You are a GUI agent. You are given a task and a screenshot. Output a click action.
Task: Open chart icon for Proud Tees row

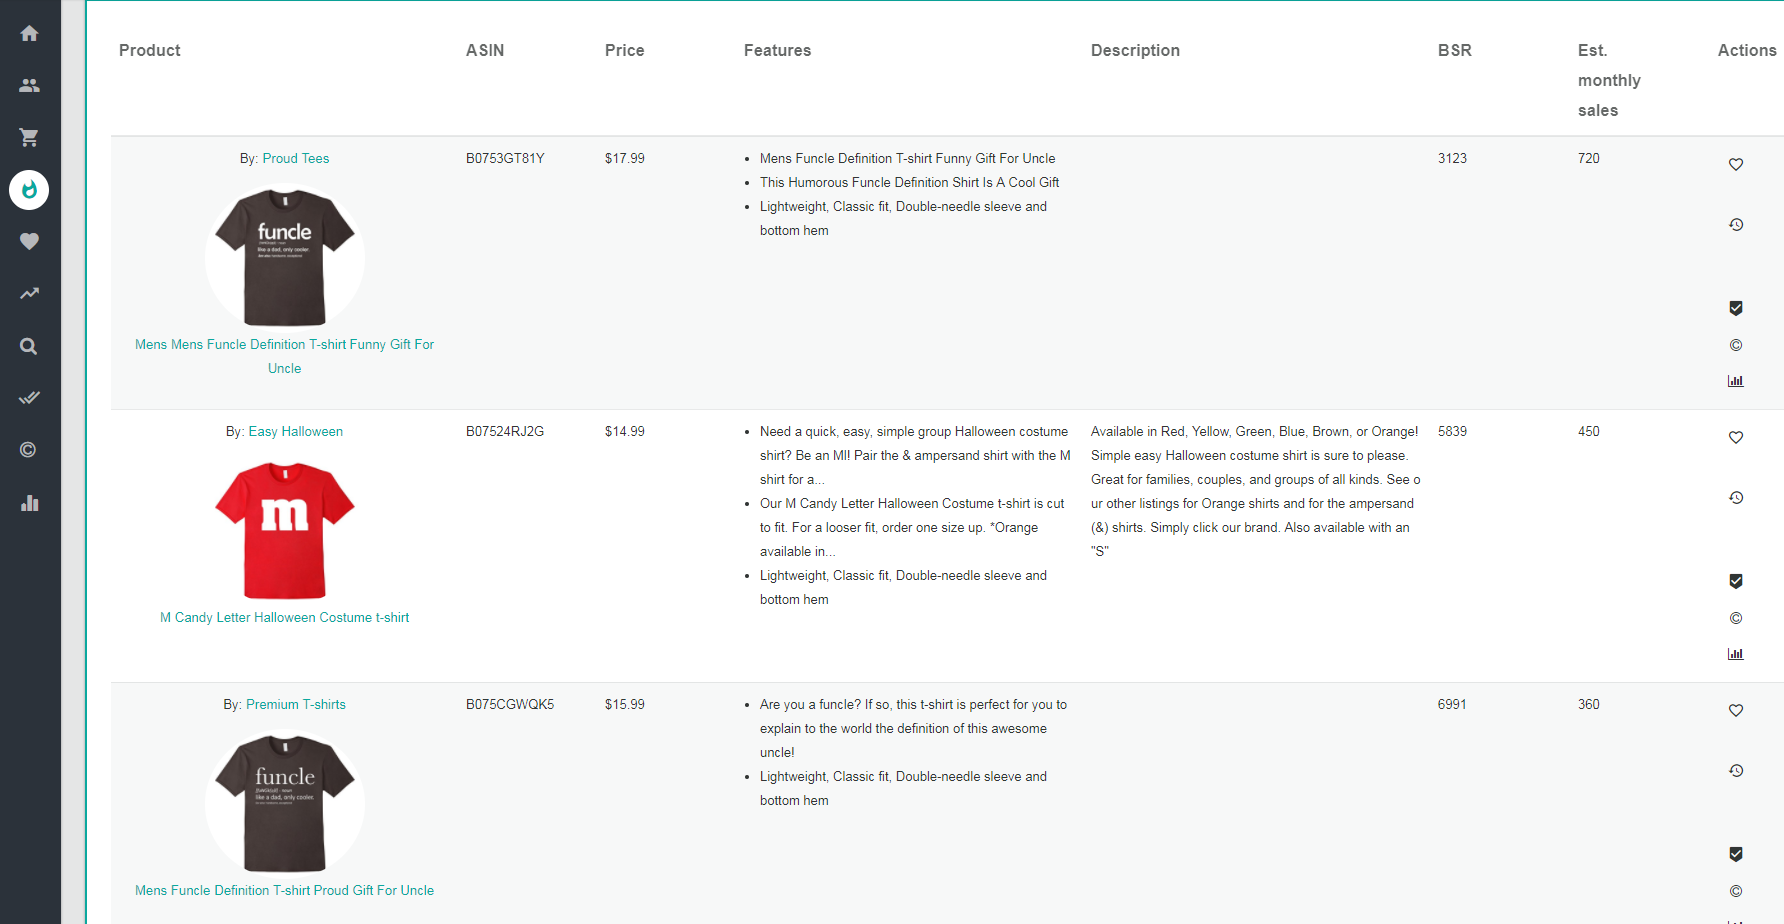(x=1736, y=381)
